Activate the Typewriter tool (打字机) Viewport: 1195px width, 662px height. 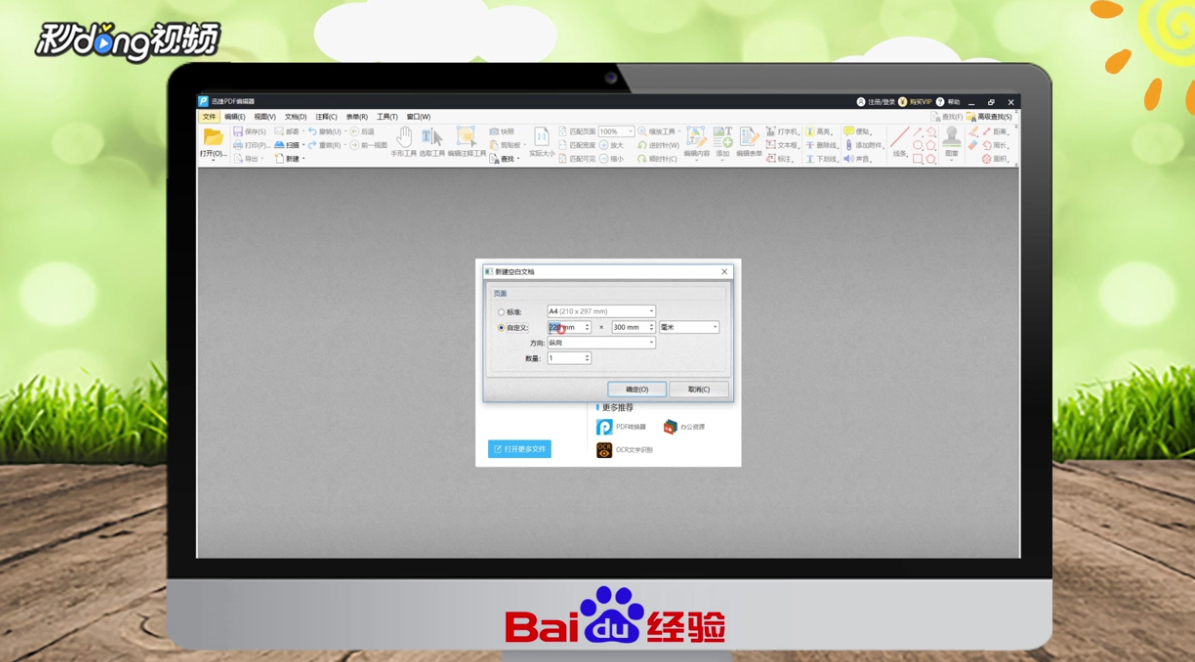tap(783, 133)
